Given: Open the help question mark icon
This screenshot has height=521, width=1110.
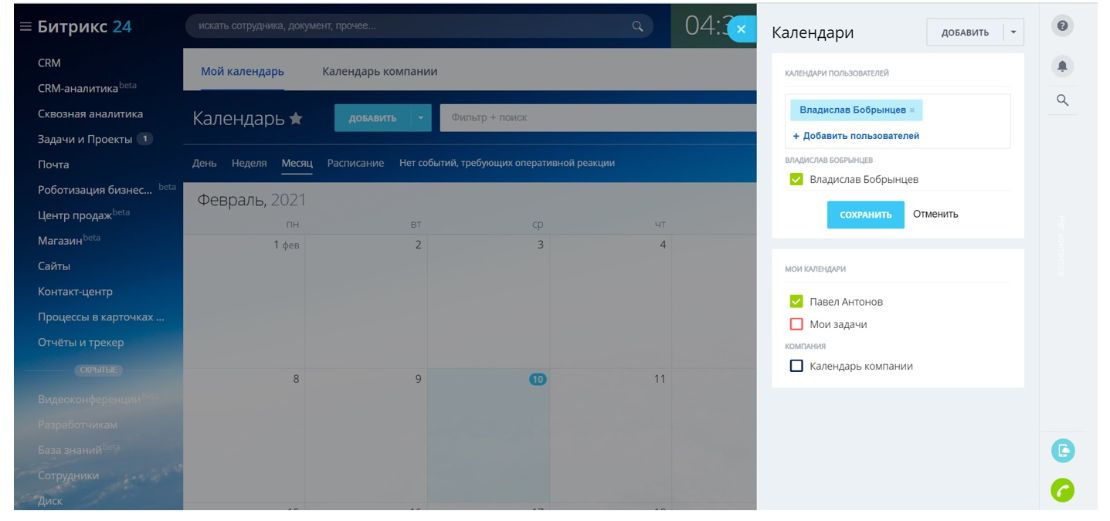Looking at the screenshot, I should point(1064,27).
